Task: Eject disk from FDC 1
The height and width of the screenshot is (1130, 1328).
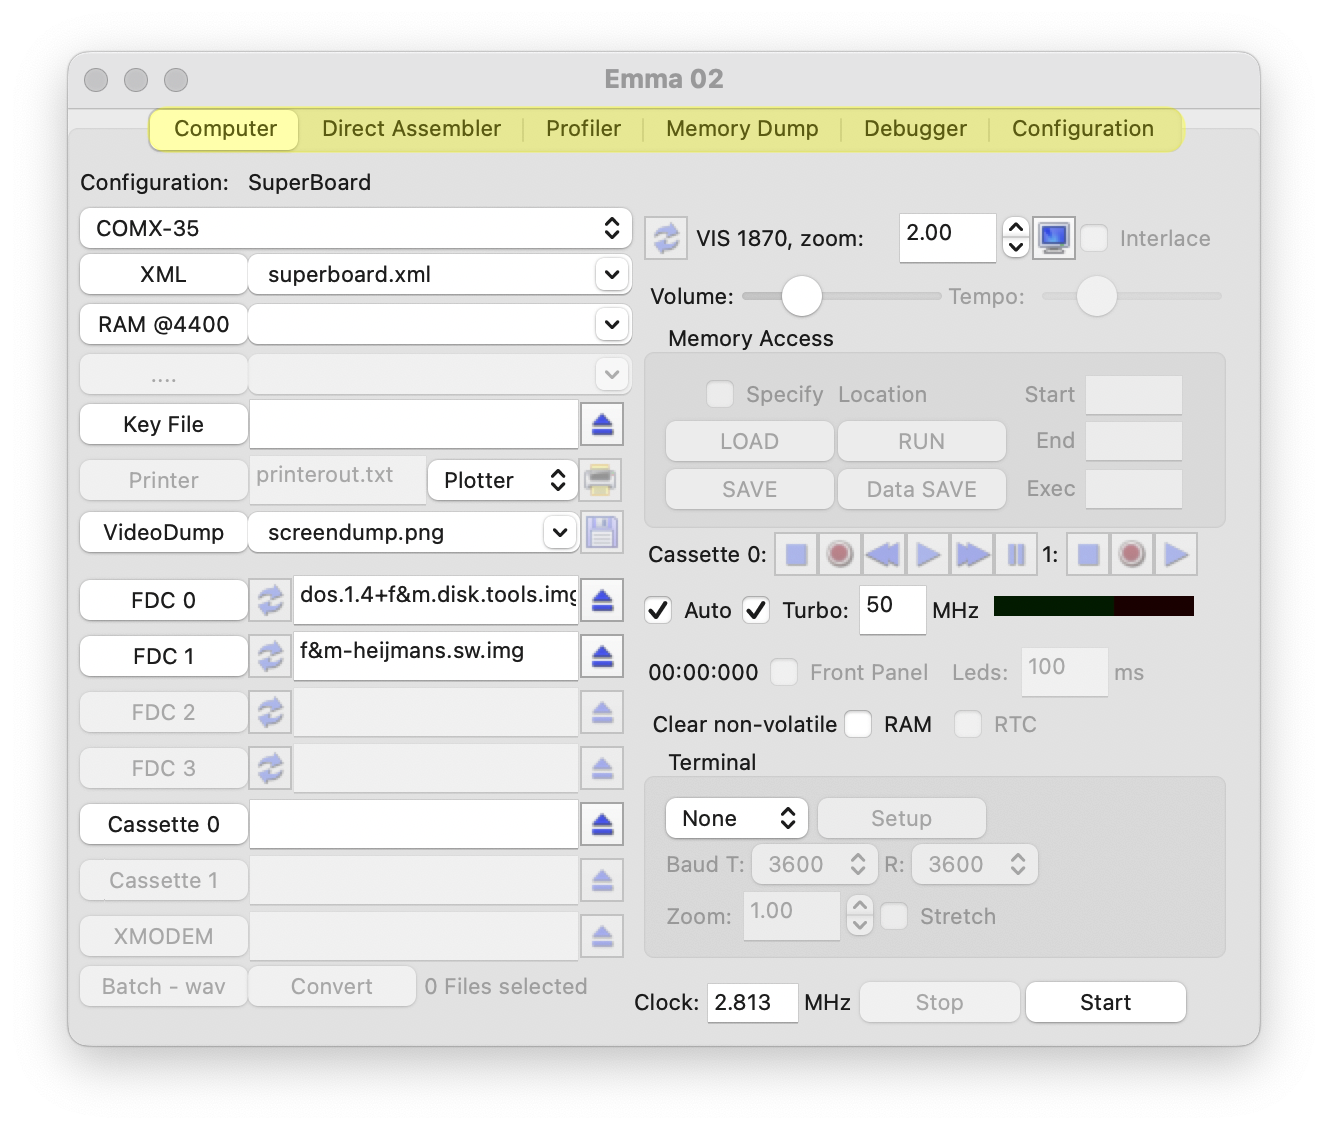Action: [602, 656]
